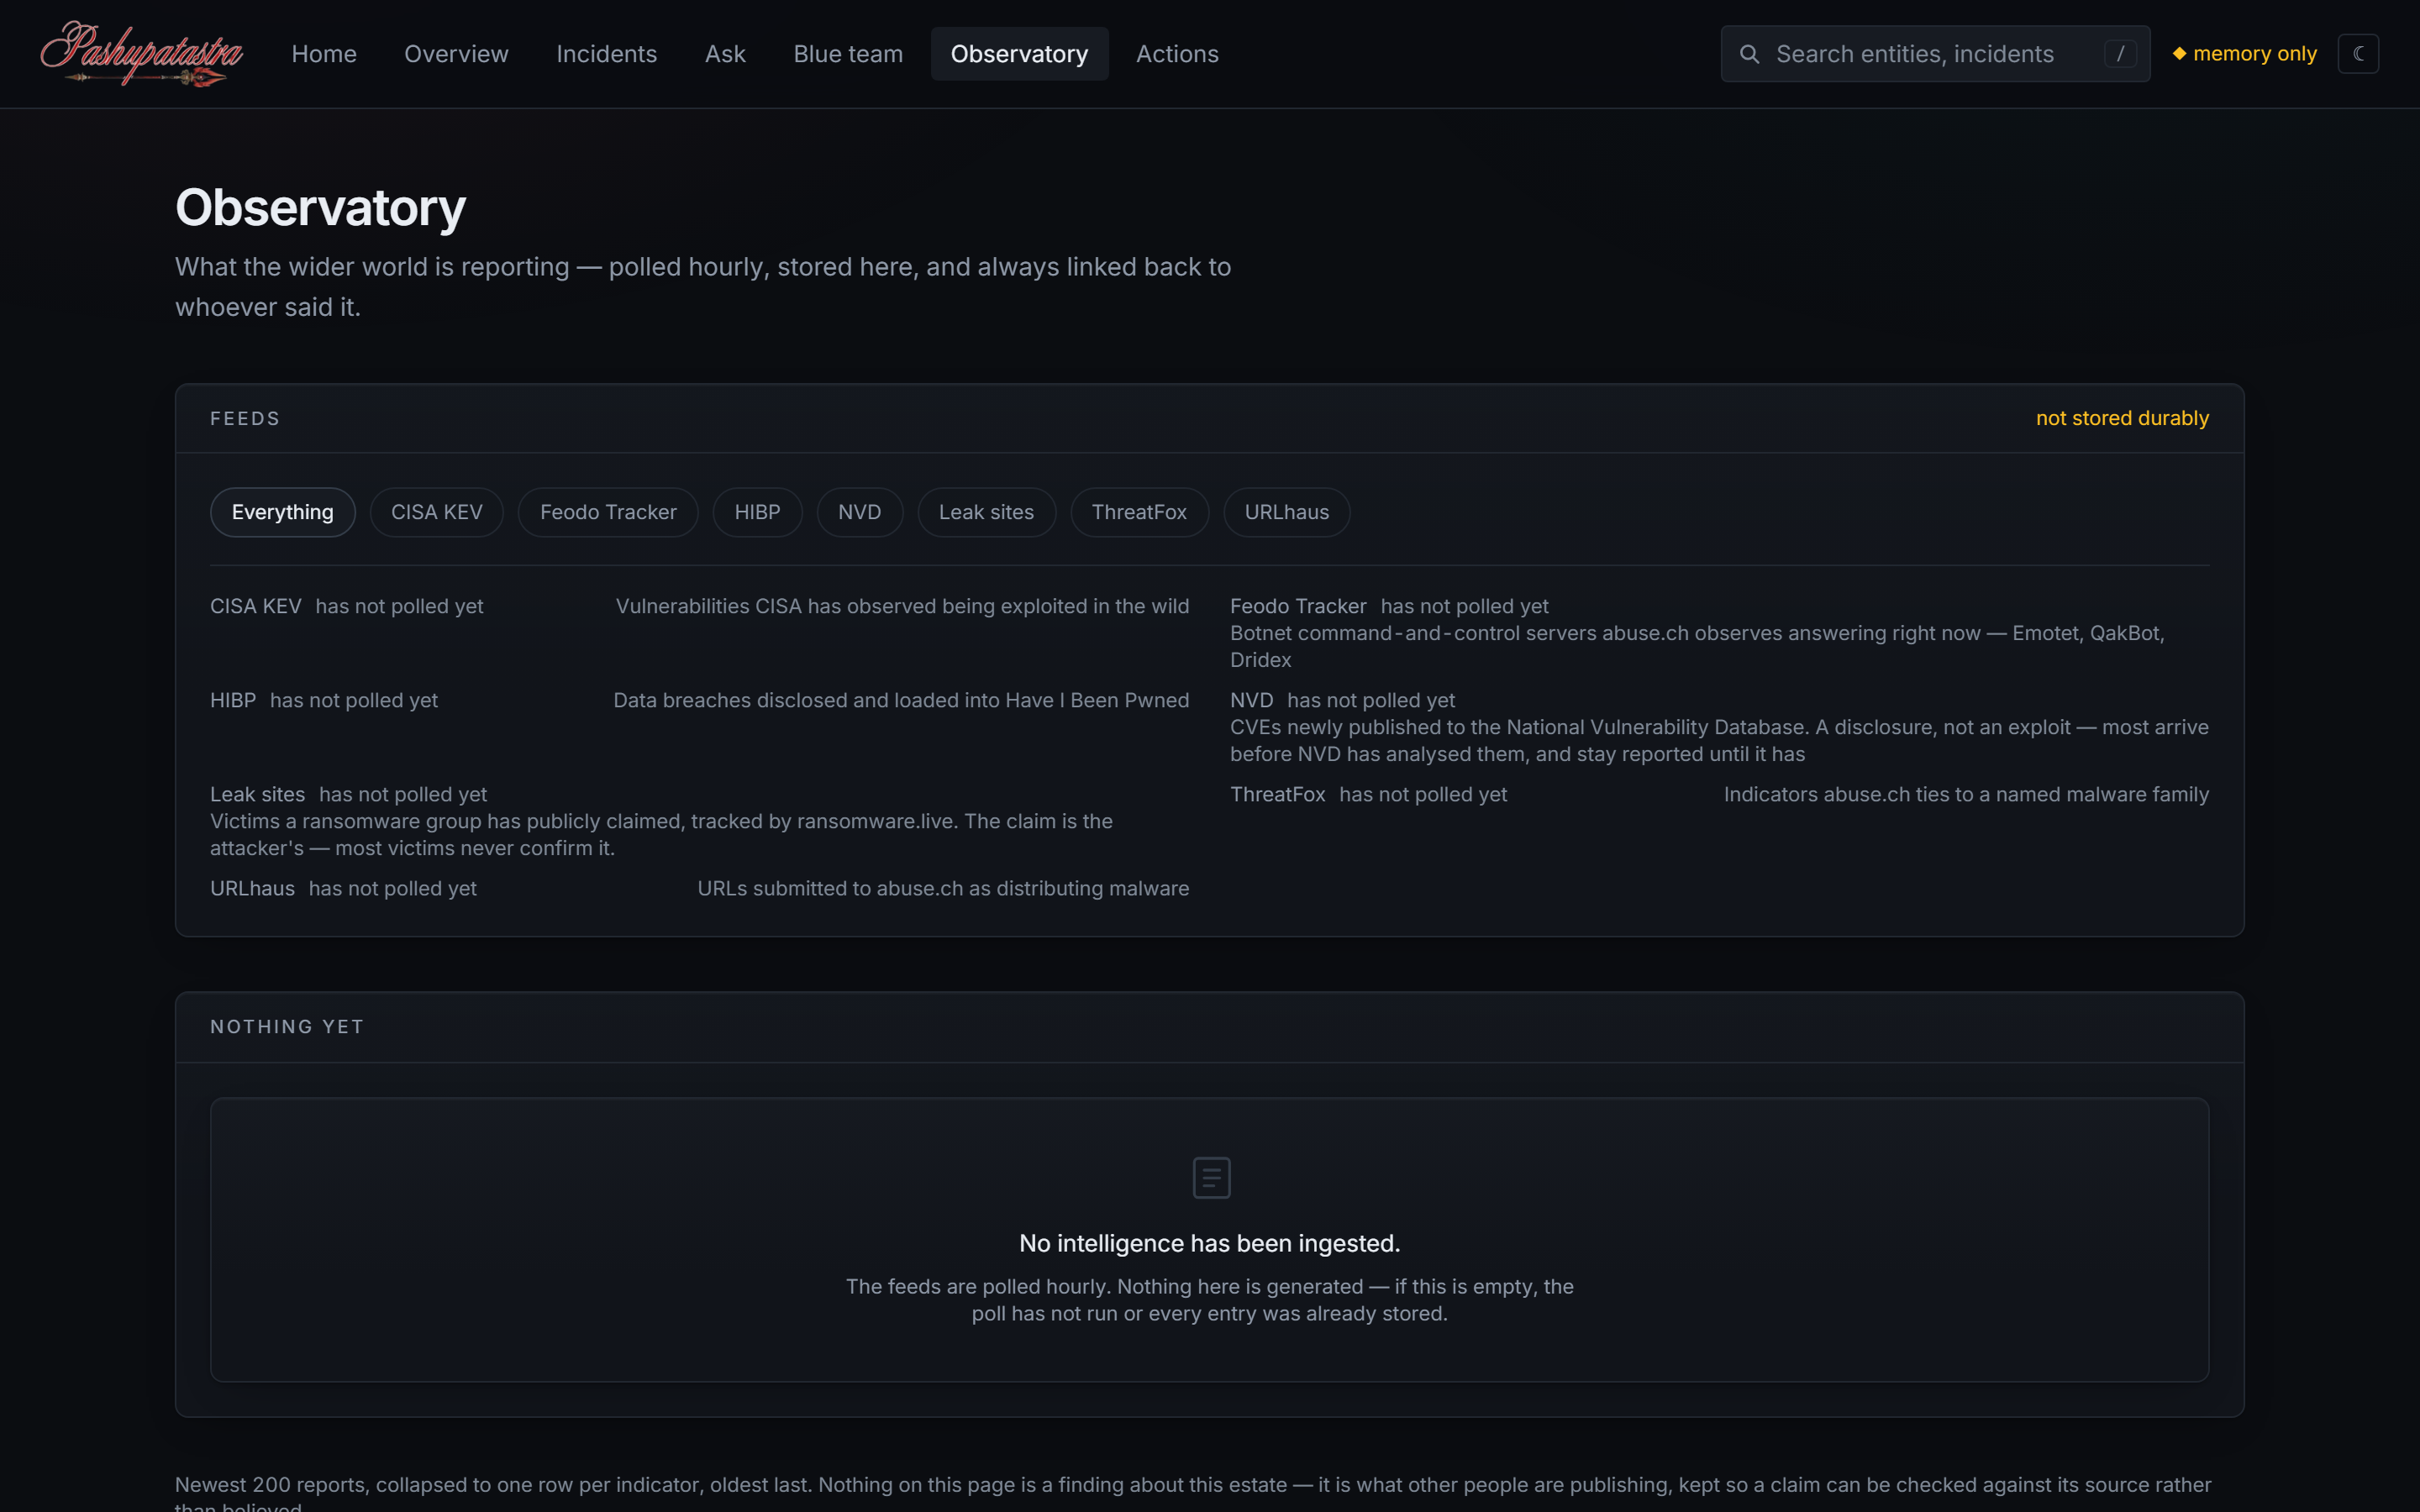Click the NOTHING YET panel heading
Image resolution: width=2420 pixels, height=1512 pixels.
(x=287, y=1027)
